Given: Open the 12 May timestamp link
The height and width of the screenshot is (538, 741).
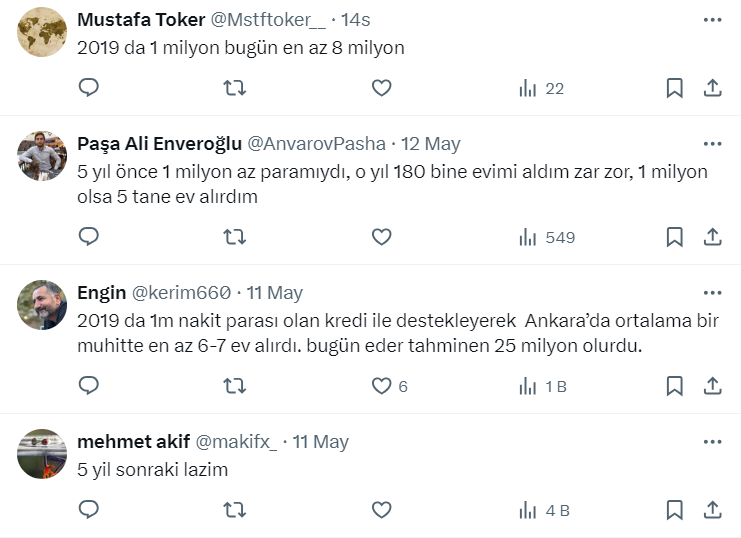Looking at the screenshot, I should point(431,143).
